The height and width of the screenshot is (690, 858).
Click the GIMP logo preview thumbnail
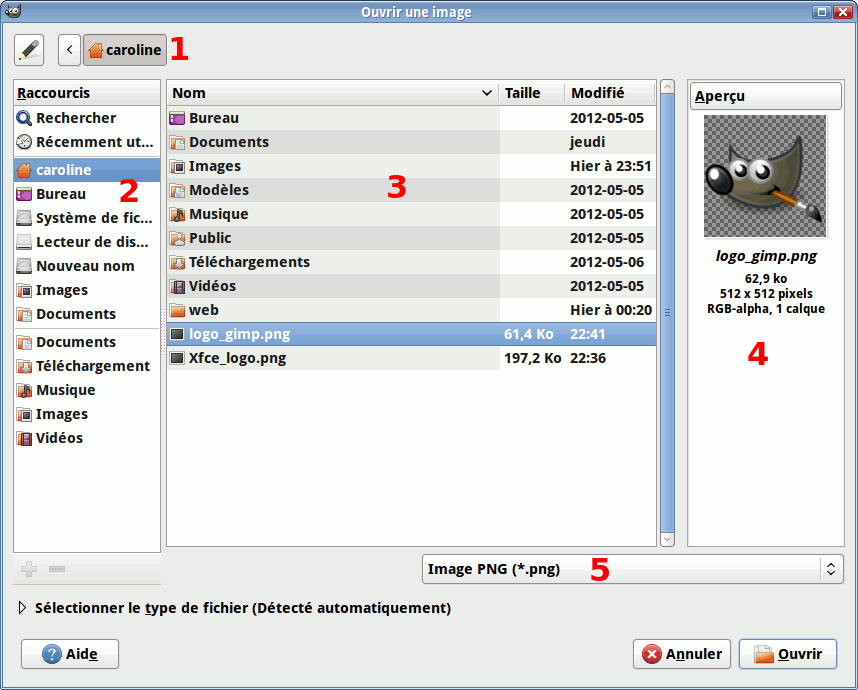(x=765, y=175)
